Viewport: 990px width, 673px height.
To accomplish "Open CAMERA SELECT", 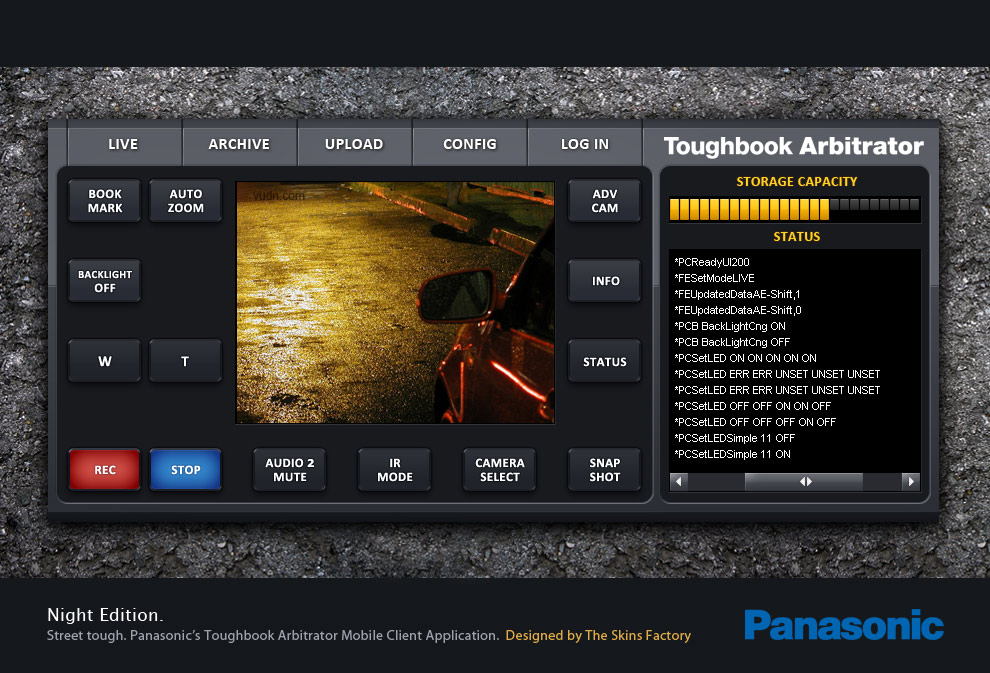I will [x=499, y=470].
